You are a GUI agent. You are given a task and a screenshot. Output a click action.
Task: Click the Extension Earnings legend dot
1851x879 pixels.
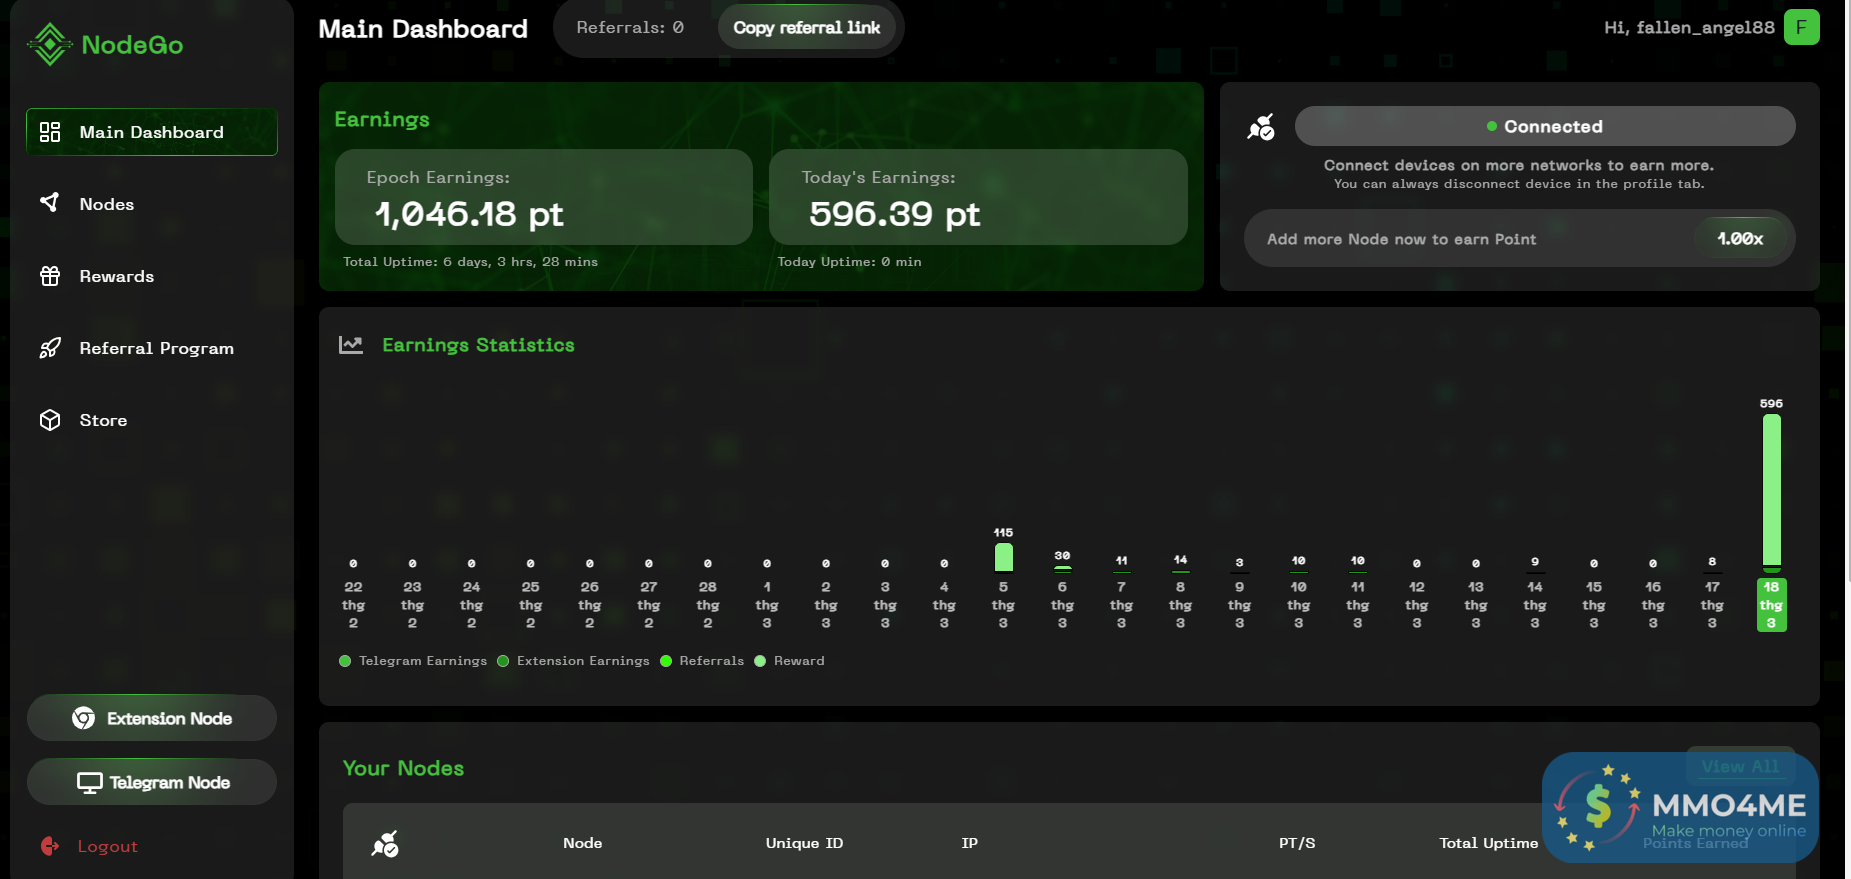(503, 661)
